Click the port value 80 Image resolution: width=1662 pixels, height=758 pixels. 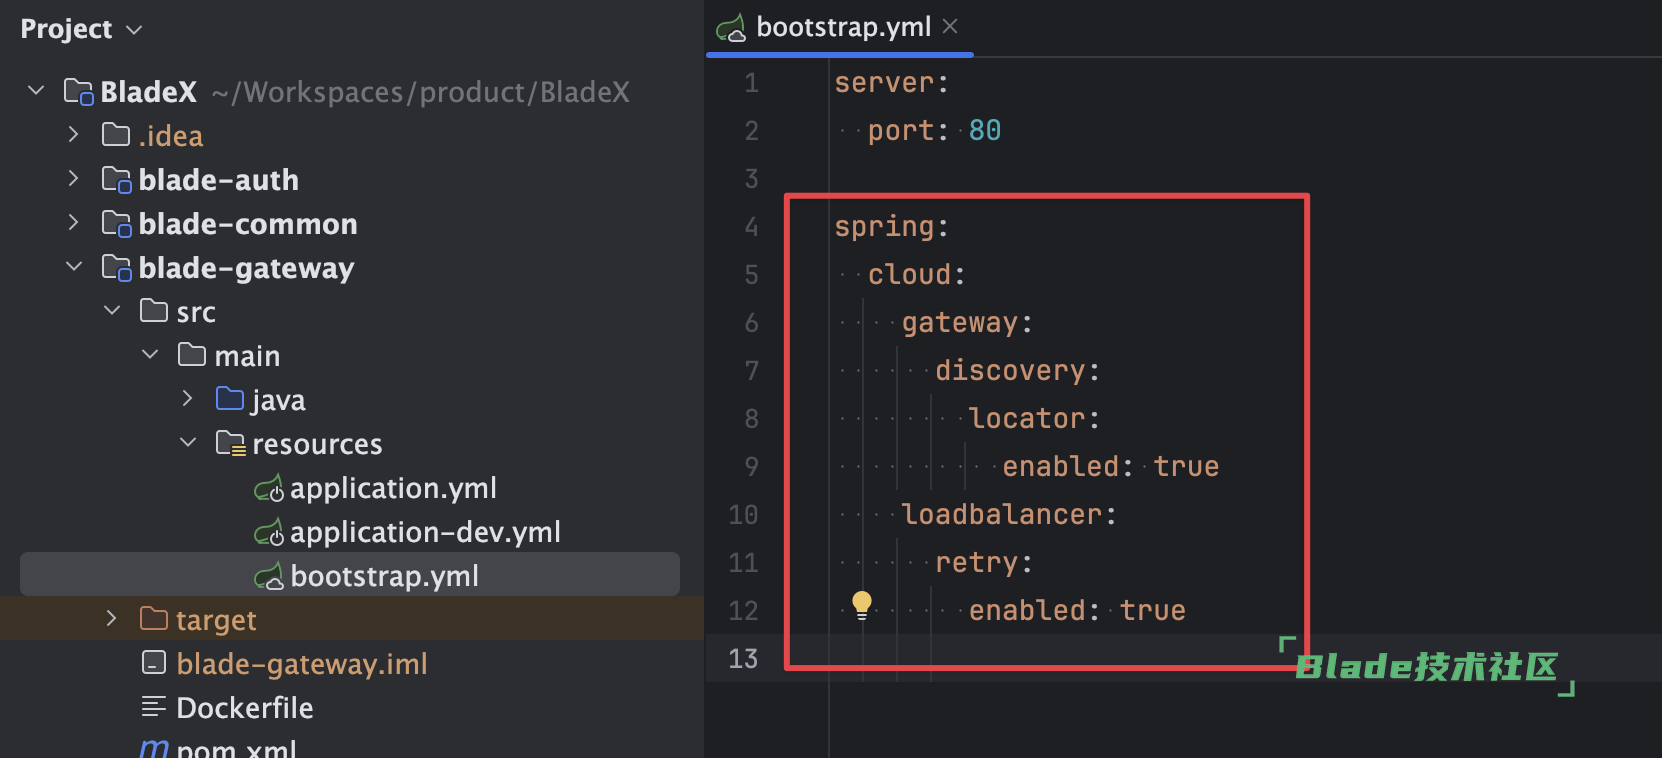985,131
